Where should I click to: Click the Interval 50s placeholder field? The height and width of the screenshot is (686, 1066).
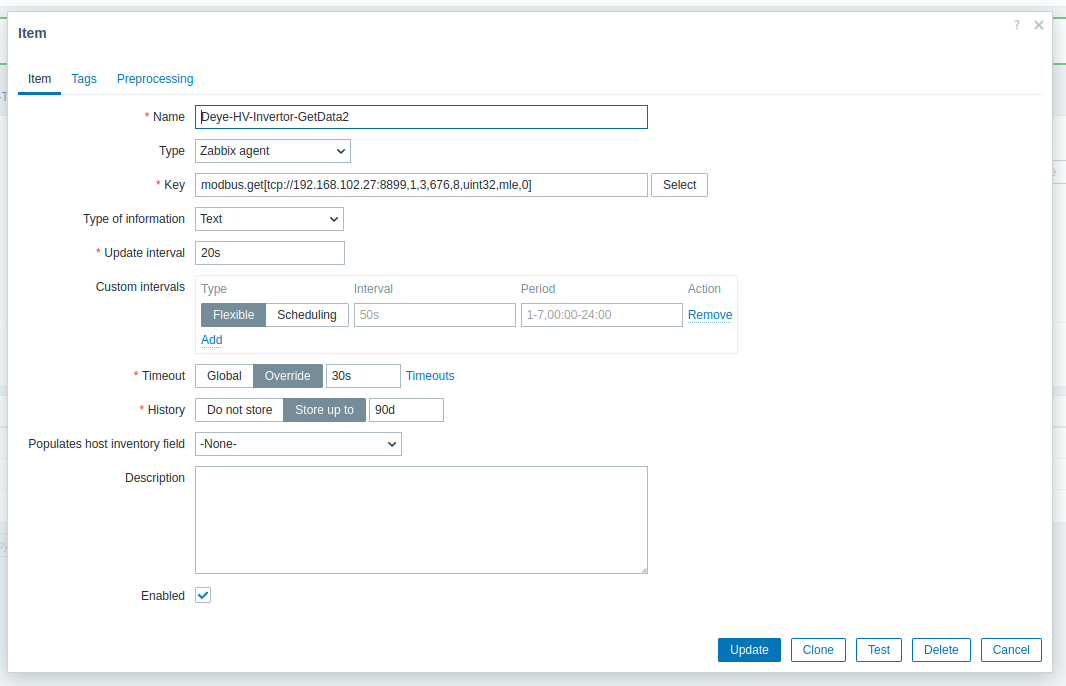click(x=434, y=315)
